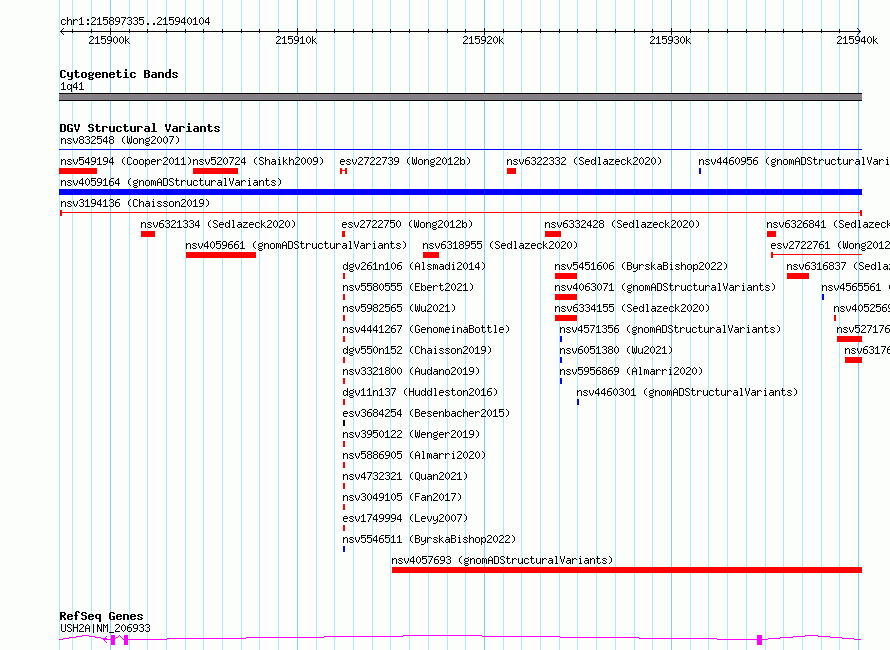Screen dimensions: 890x650
Task: Open variant nsv6051380 (Wu2021)
Action: click(x=616, y=350)
